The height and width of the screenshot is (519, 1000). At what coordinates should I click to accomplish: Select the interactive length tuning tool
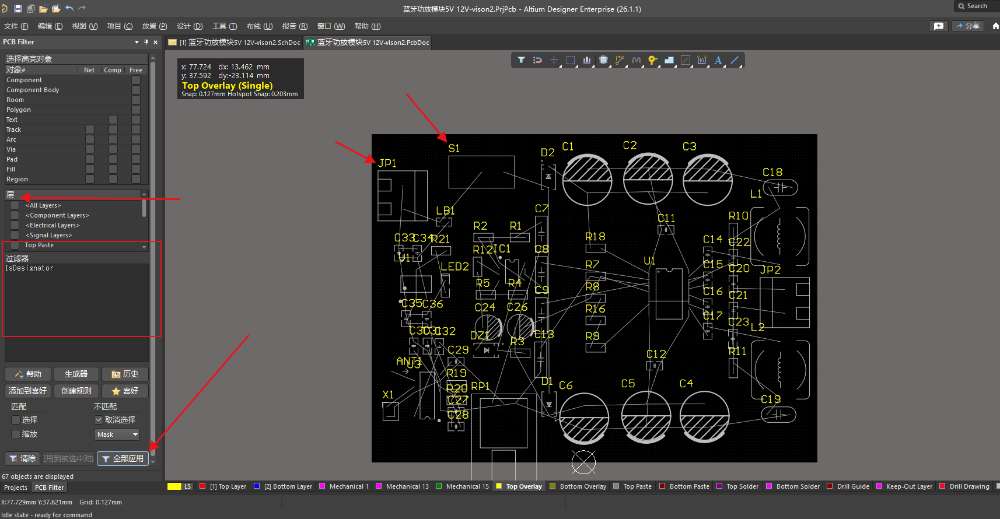(x=636, y=60)
